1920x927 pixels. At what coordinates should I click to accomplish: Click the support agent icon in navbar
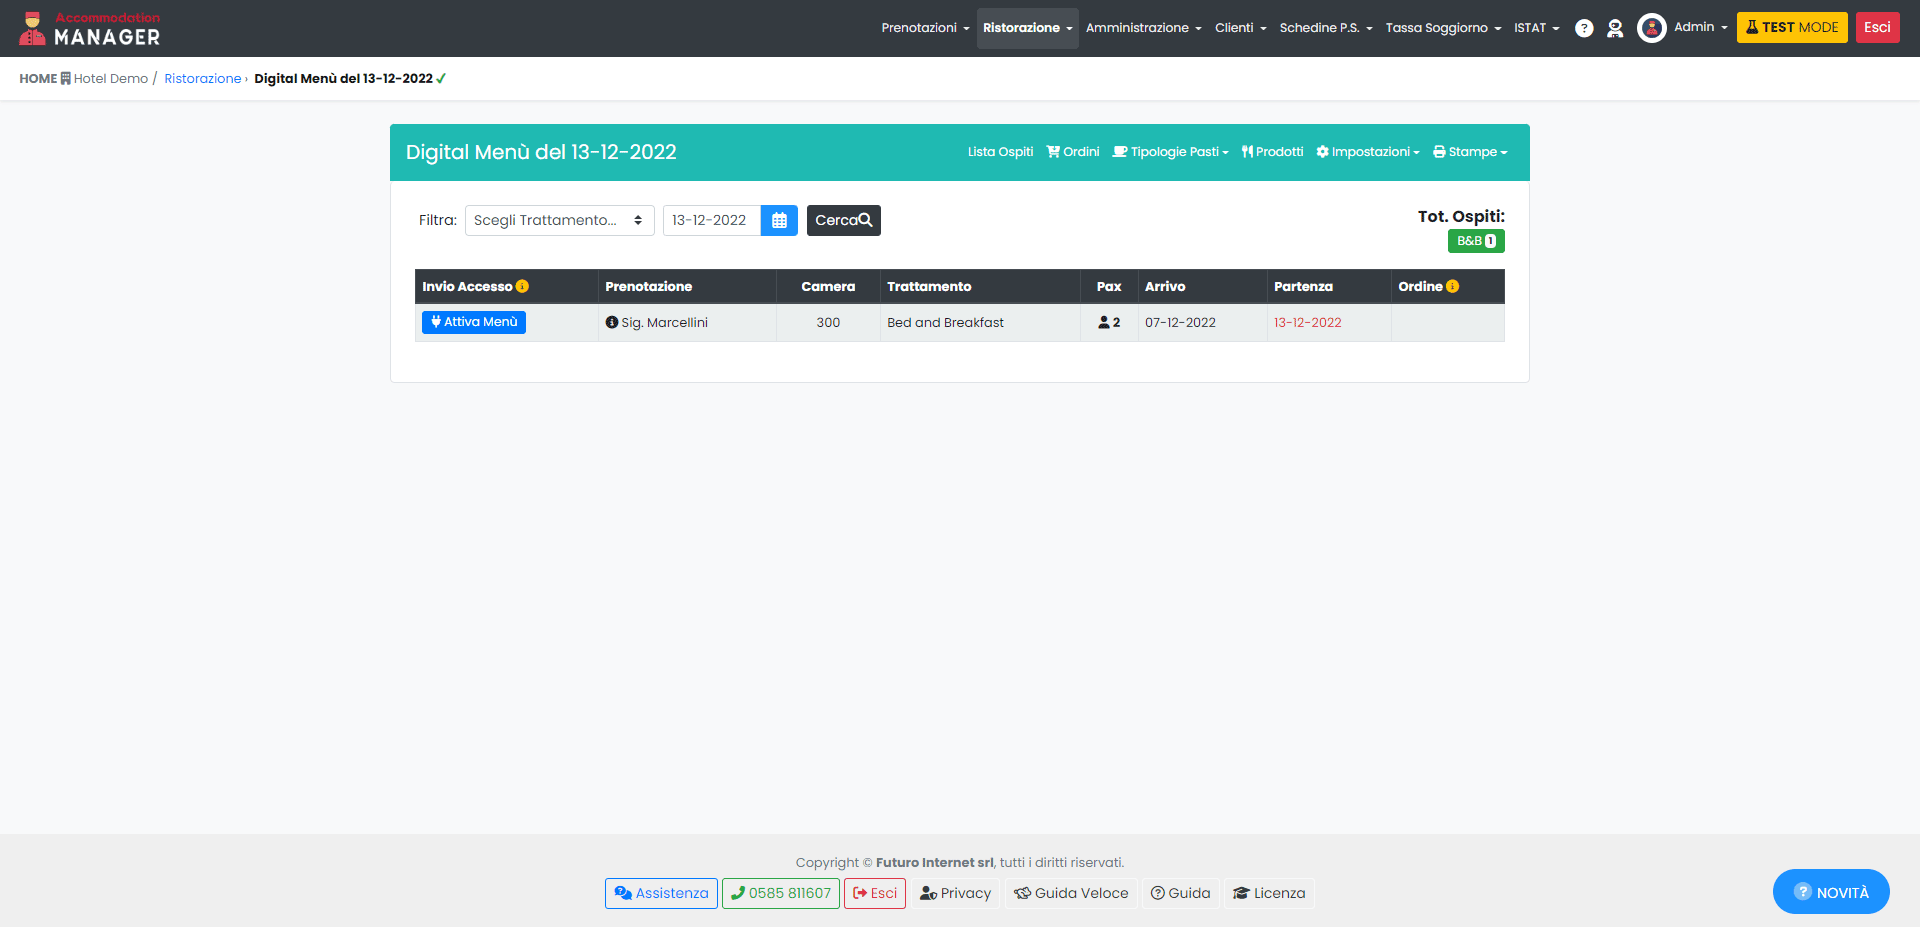click(x=1615, y=28)
